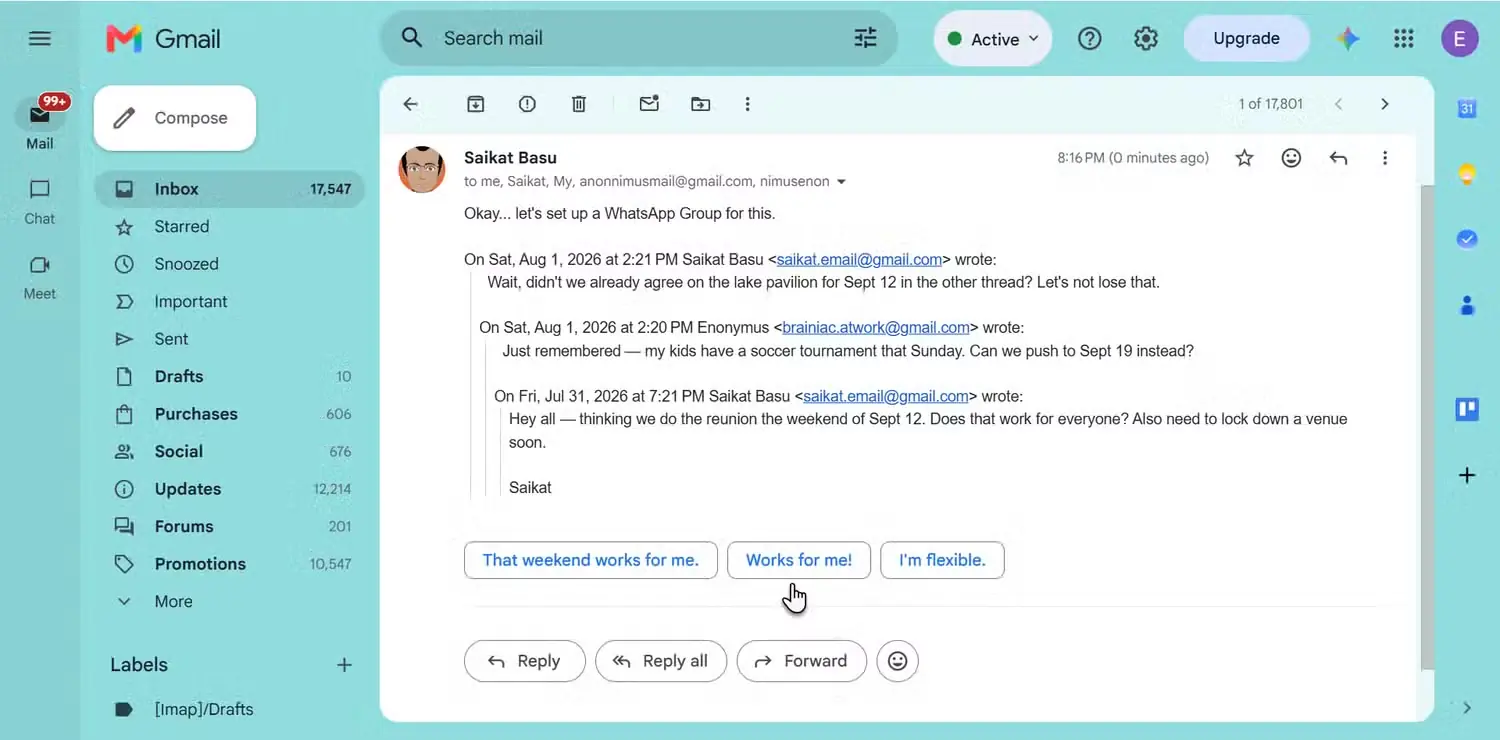1500x740 pixels.
Task: Open Google Keep side panel
Action: click(1467, 174)
